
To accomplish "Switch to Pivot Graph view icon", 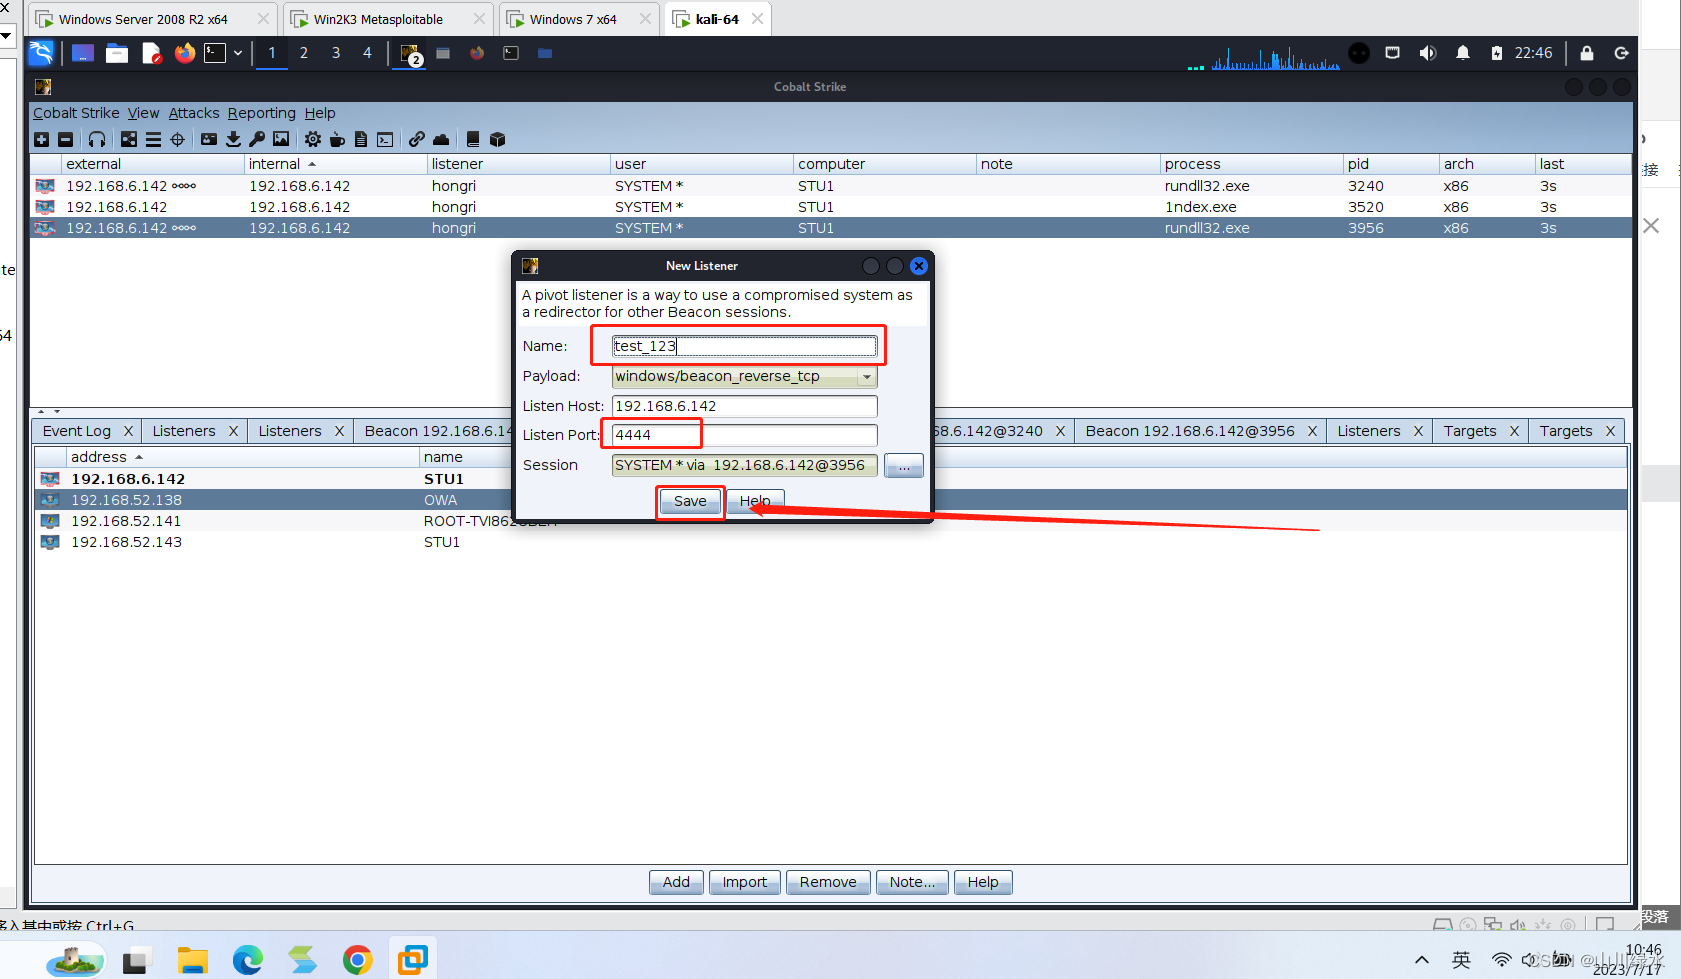I will (129, 139).
